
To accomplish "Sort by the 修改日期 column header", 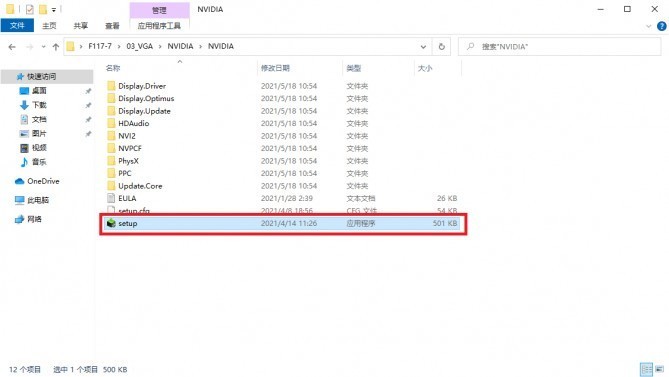I will pos(275,68).
